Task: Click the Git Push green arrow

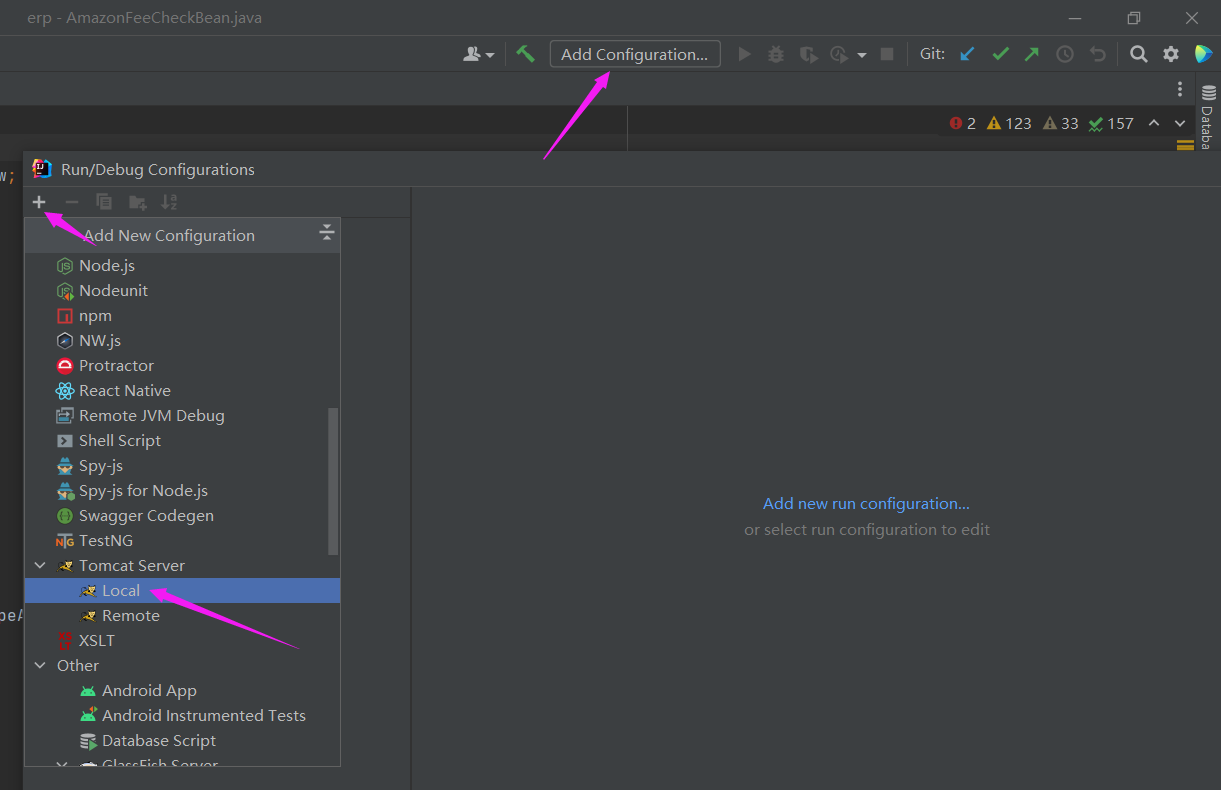Action: (1032, 54)
